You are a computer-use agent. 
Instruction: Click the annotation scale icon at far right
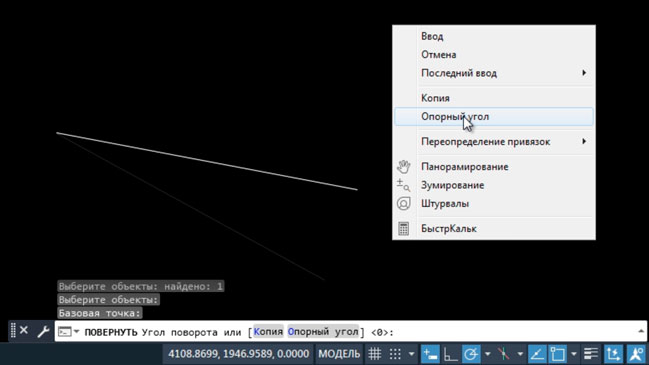coord(637,354)
